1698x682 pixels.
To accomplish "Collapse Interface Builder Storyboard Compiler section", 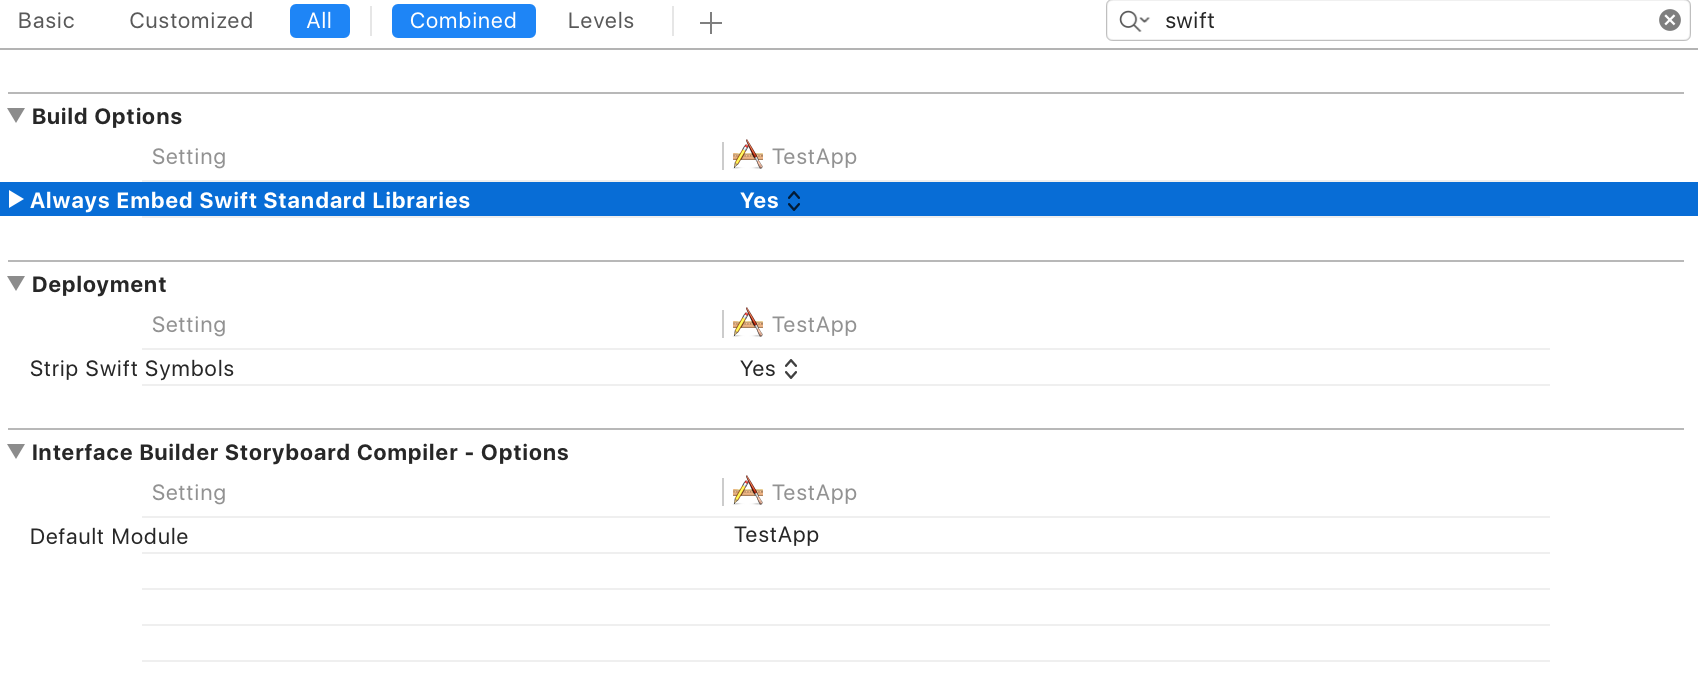I will click(x=16, y=452).
